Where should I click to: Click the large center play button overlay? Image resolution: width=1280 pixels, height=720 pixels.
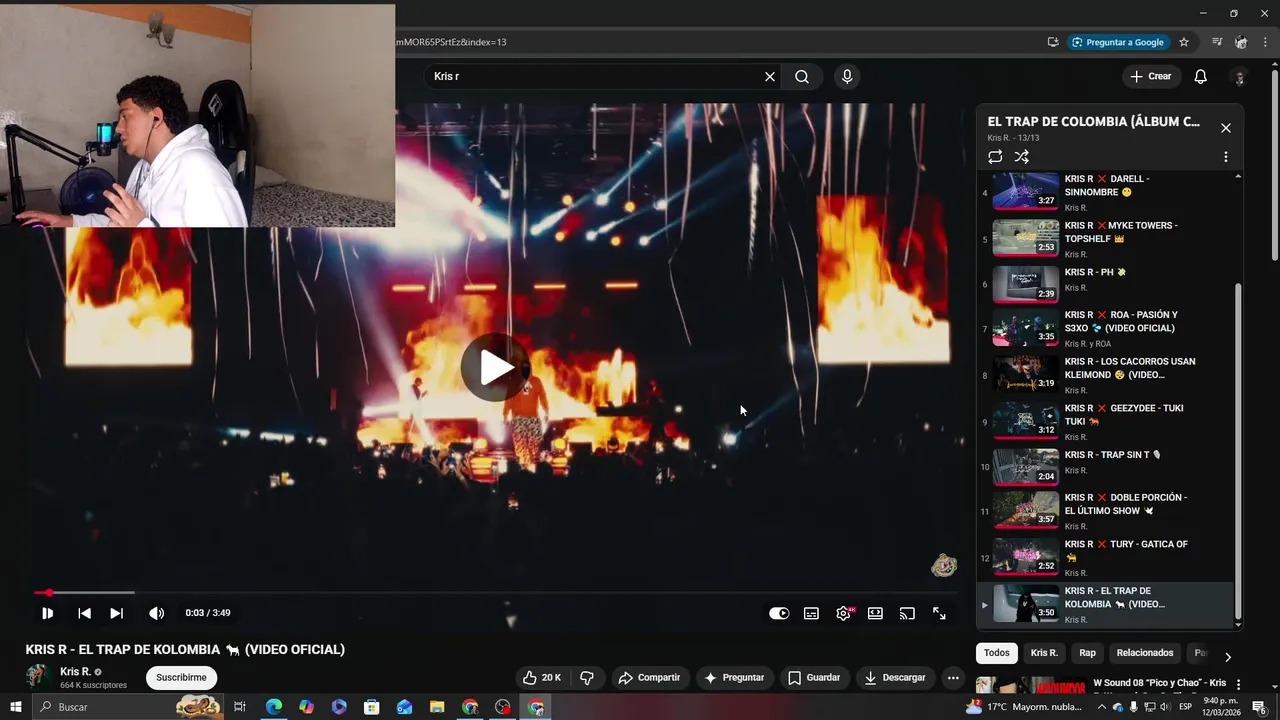[495, 367]
